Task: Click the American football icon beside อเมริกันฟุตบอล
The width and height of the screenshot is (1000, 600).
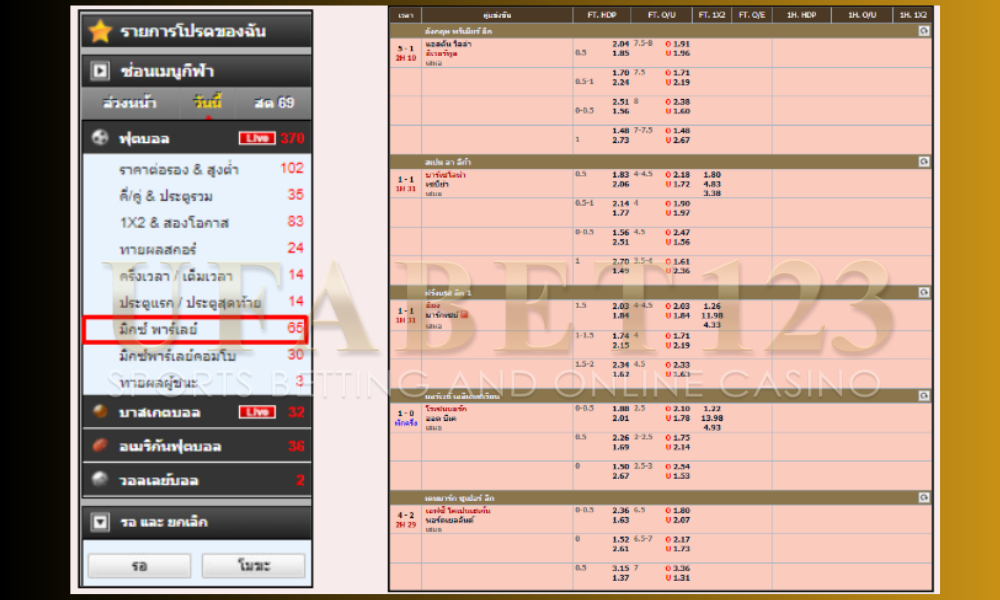Action: [100, 445]
